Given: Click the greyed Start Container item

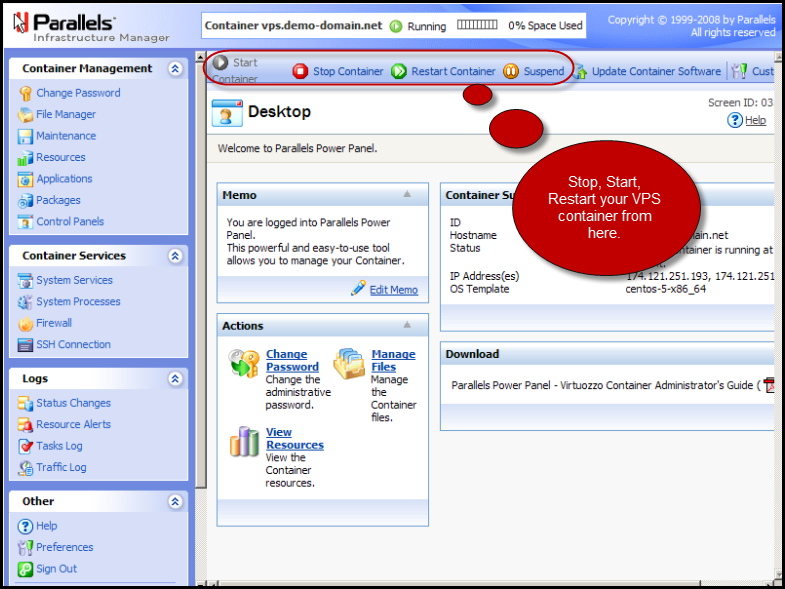Looking at the screenshot, I should [x=235, y=71].
